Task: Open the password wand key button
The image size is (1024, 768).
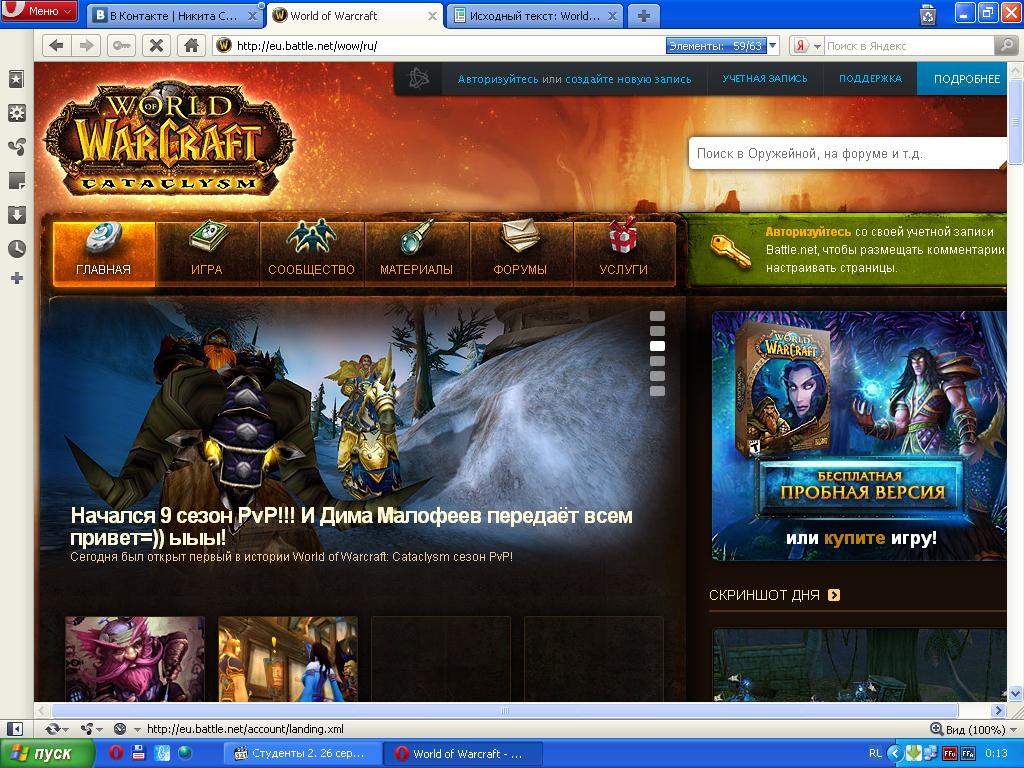Action: click(x=121, y=45)
